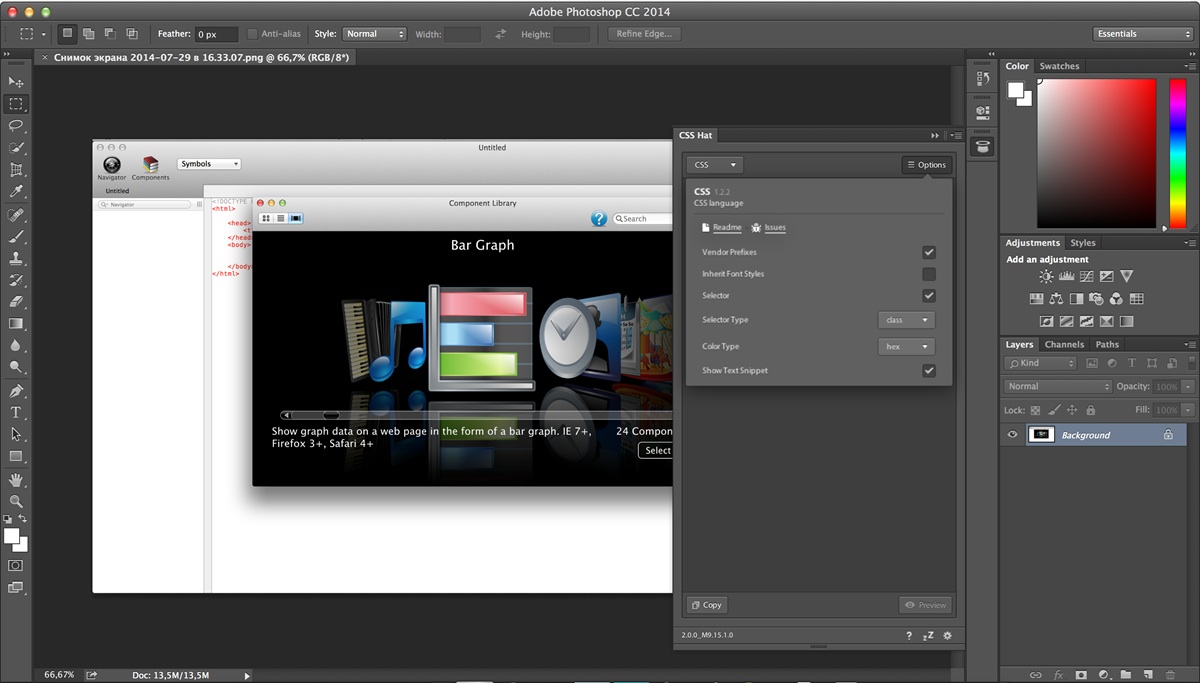The image size is (1200, 683).
Task: Select the Clone Stamp tool
Action: (16, 258)
